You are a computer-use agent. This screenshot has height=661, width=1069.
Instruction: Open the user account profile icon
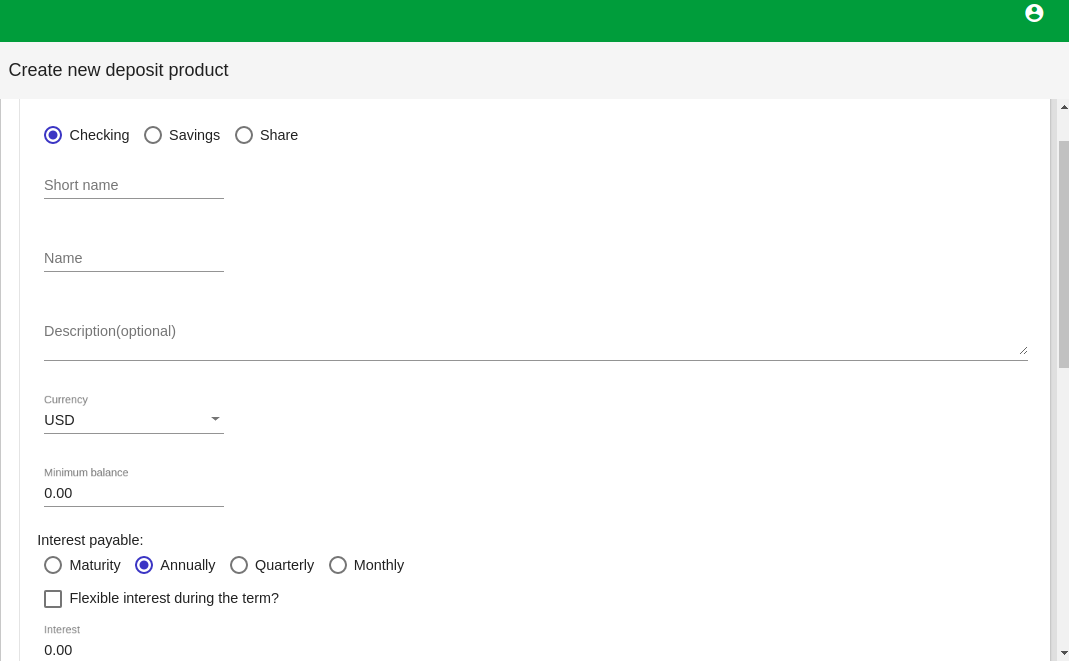pyautogui.click(x=1034, y=13)
